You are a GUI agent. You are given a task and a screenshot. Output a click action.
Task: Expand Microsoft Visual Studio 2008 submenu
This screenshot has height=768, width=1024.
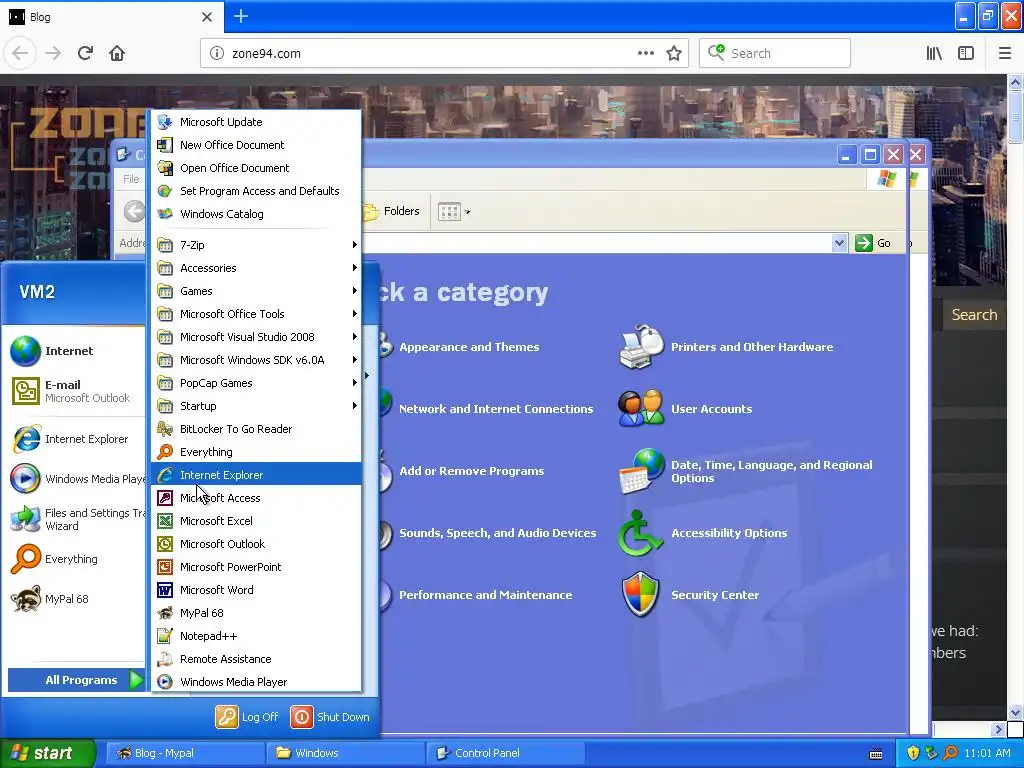(256, 336)
